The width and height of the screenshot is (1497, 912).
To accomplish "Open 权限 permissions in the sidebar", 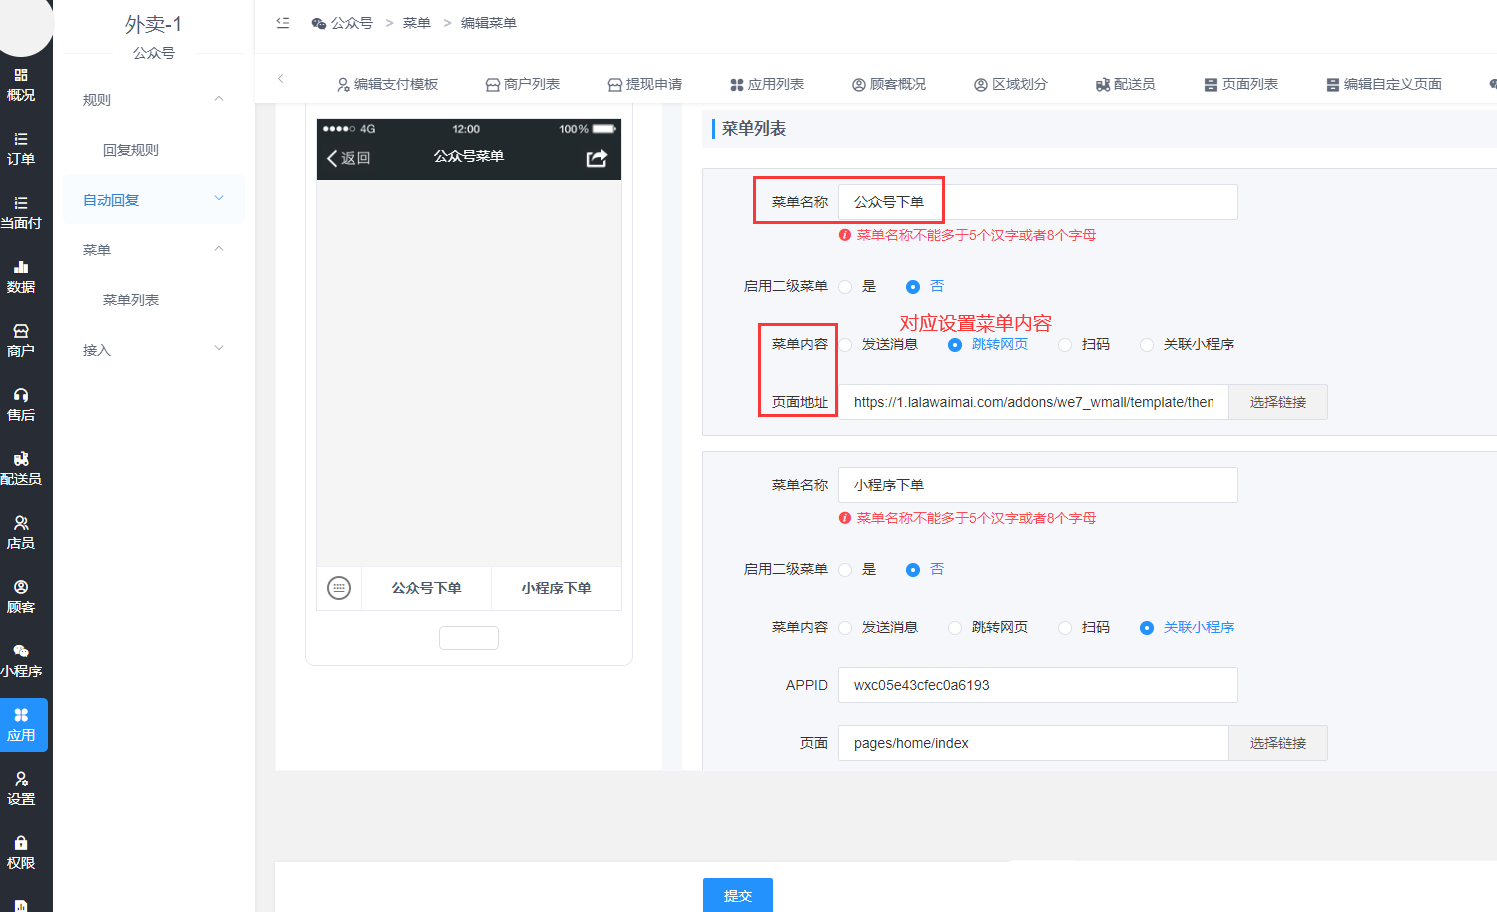I will pyautogui.click(x=21, y=853).
